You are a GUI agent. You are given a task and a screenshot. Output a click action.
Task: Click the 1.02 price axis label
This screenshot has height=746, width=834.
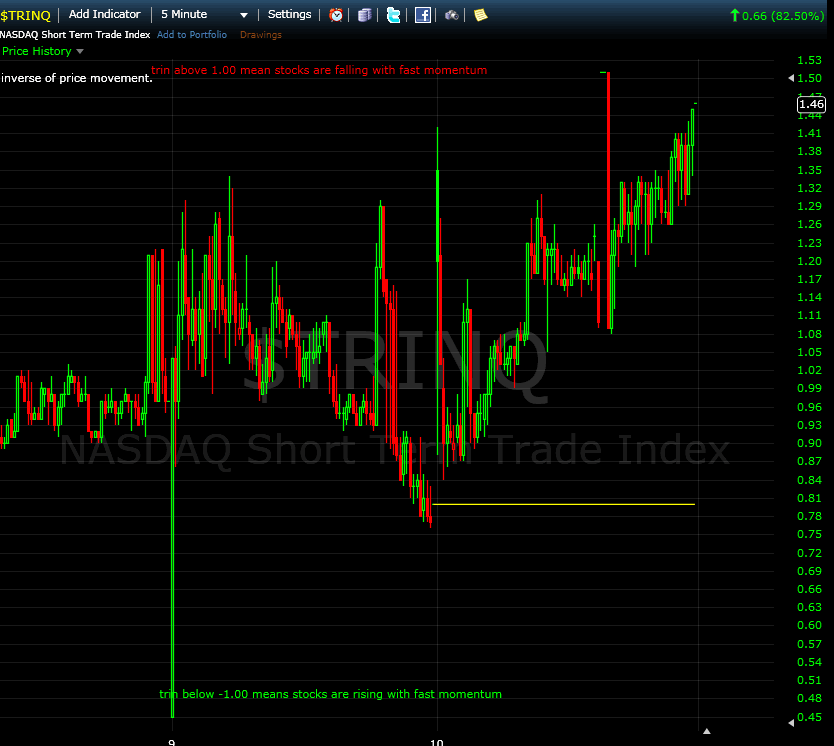(x=810, y=370)
